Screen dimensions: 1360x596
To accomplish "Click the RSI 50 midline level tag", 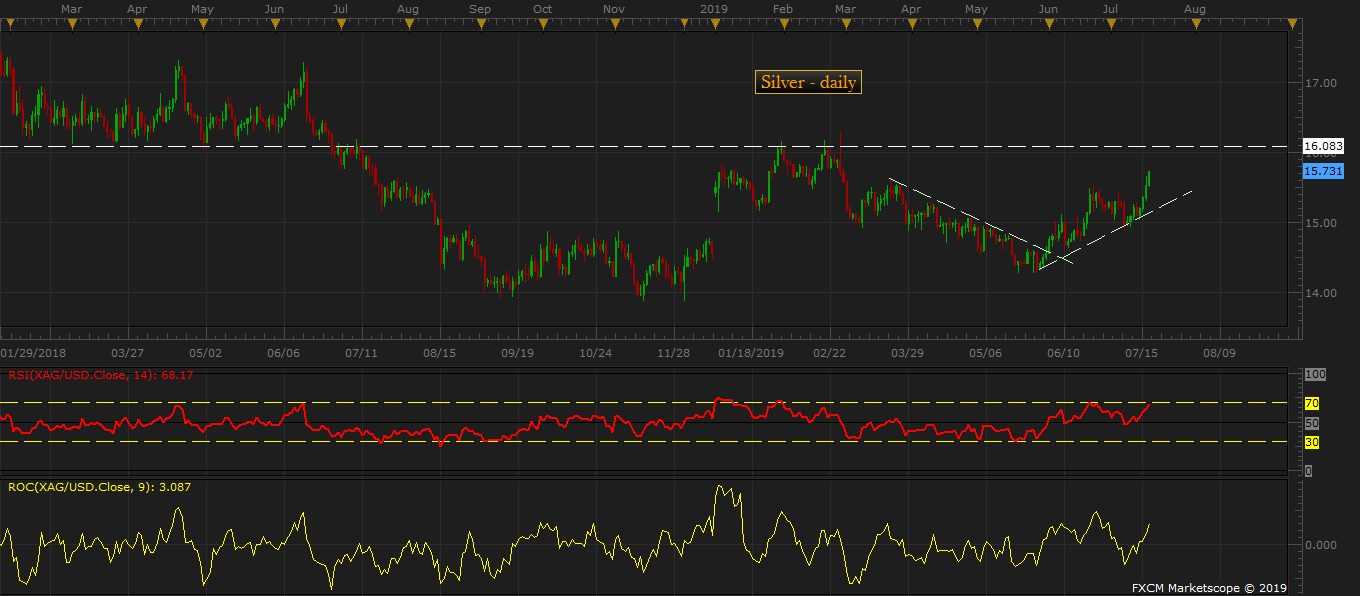I will tap(1312, 423).
